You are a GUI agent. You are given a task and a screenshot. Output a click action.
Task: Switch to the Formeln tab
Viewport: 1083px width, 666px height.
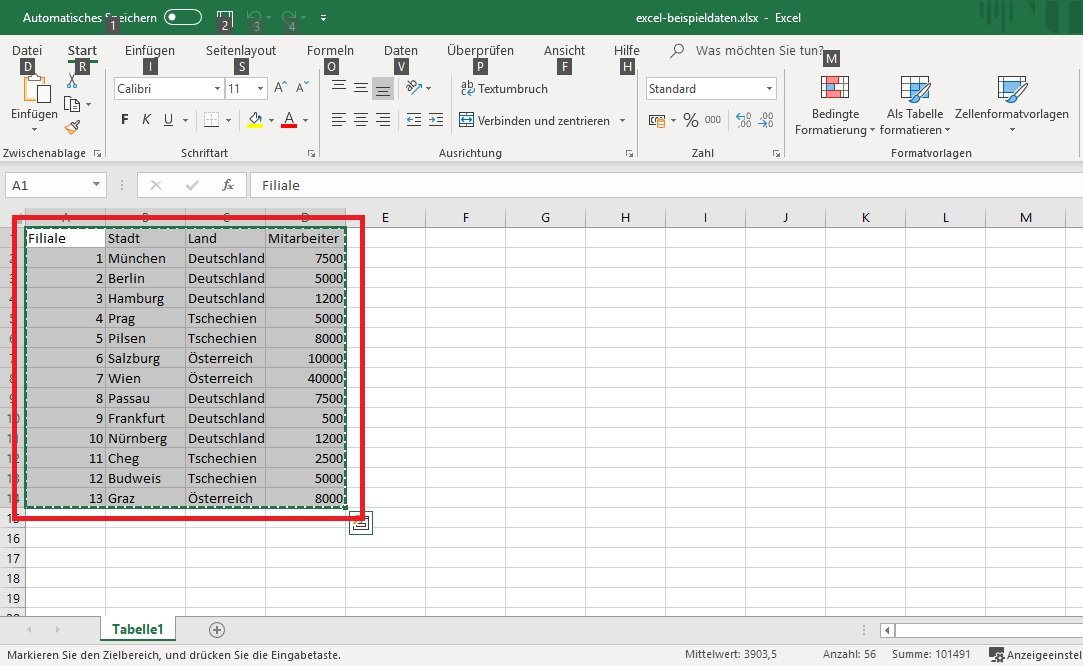click(x=330, y=50)
